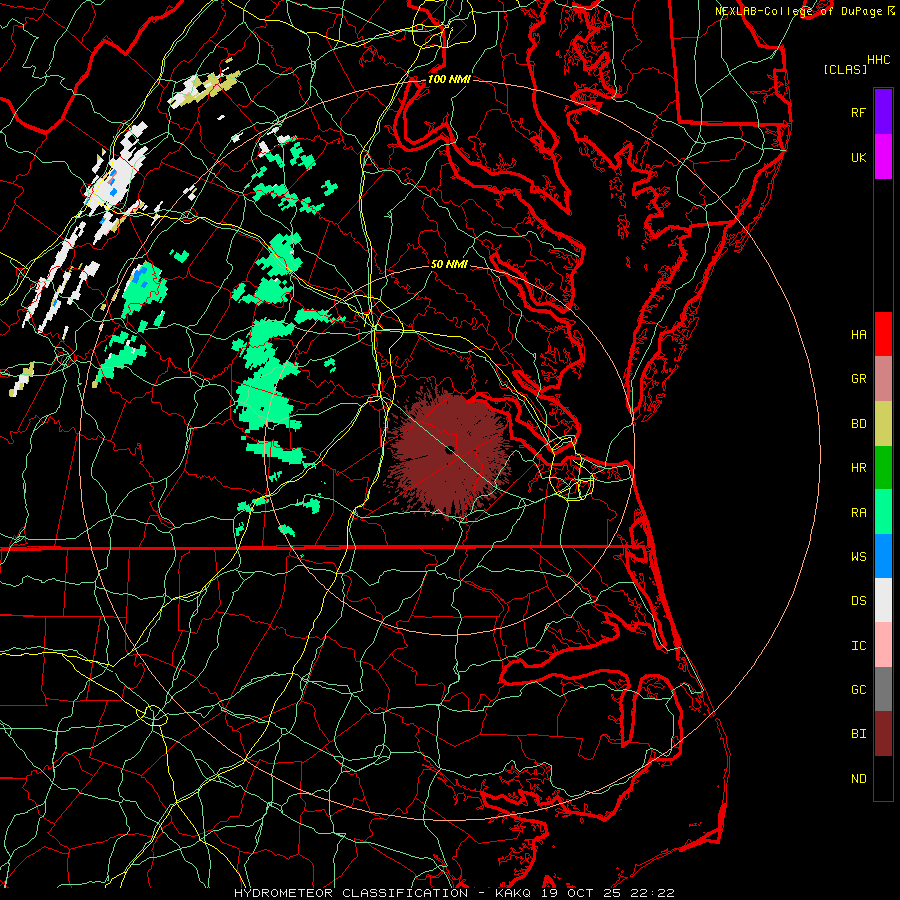This screenshot has width=900, height=900.
Task: Click the WS blue legend swatch
Action: tap(883, 556)
